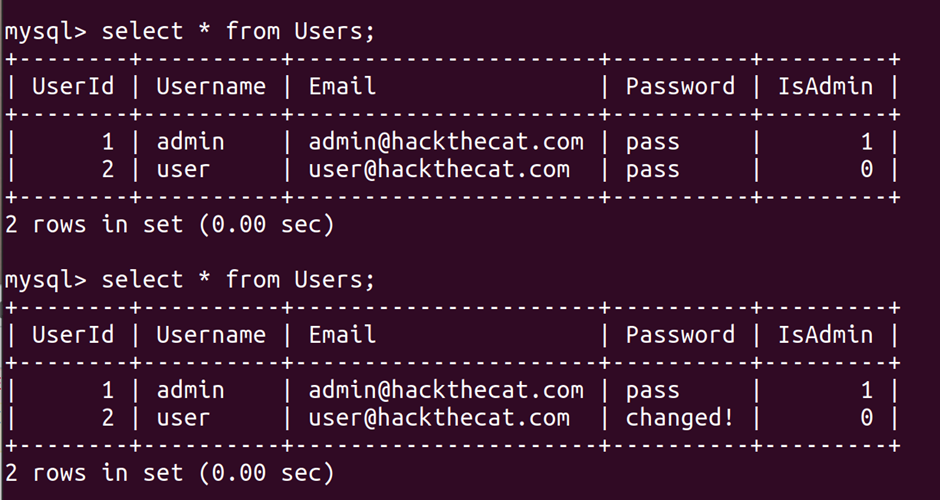The width and height of the screenshot is (940, 500).
Task: Click user's IsAdmin value 0 in second table
Action: point(866,418)
